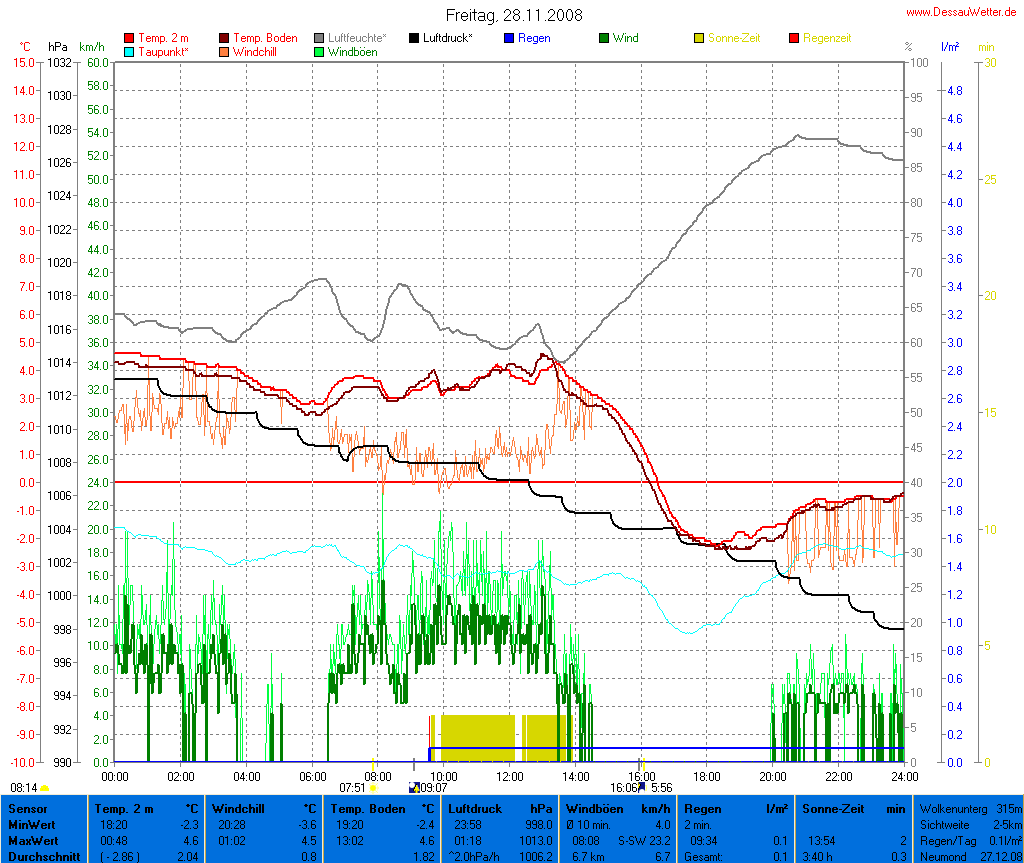The image size is (1024, 863).
Task: Click the dark green Wind legend square
Action: [604, 38]
